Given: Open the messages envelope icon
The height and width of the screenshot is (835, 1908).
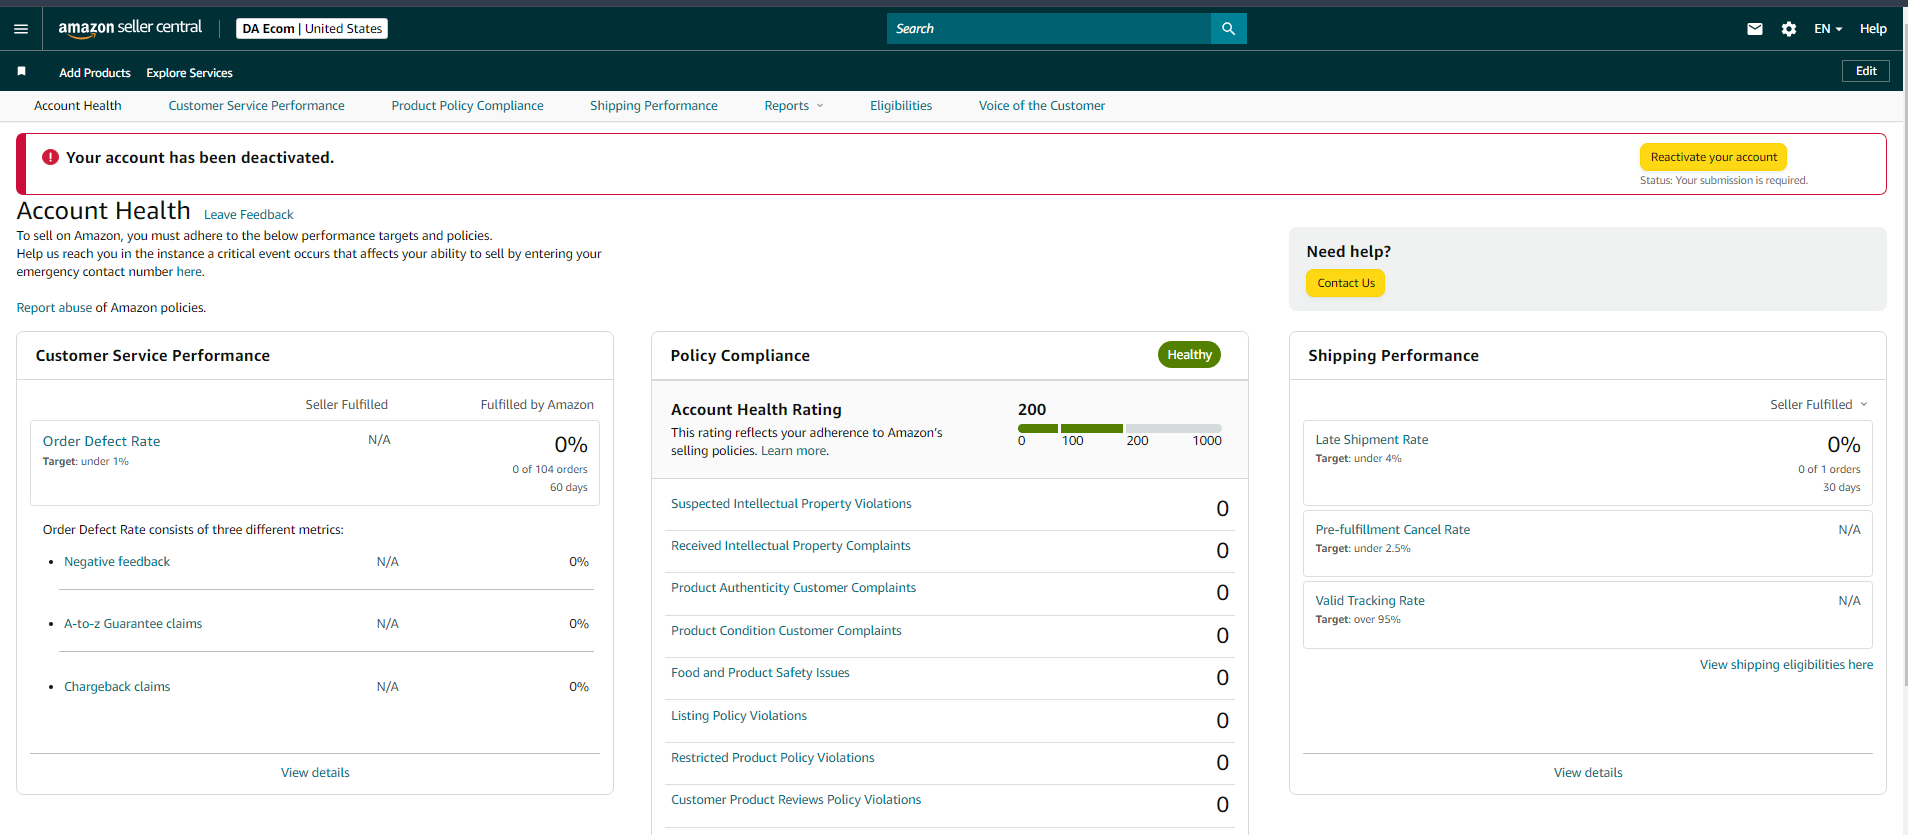Looking at the screenshot, I should tap(1755, 29).
